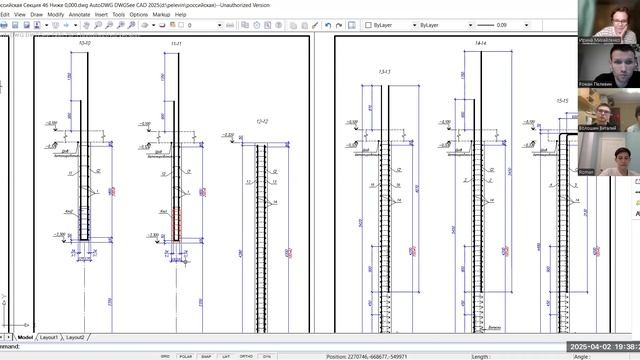The width and height of the screenshot is (640, 360).
Task: Open the View menu
Action: [20, 14]
